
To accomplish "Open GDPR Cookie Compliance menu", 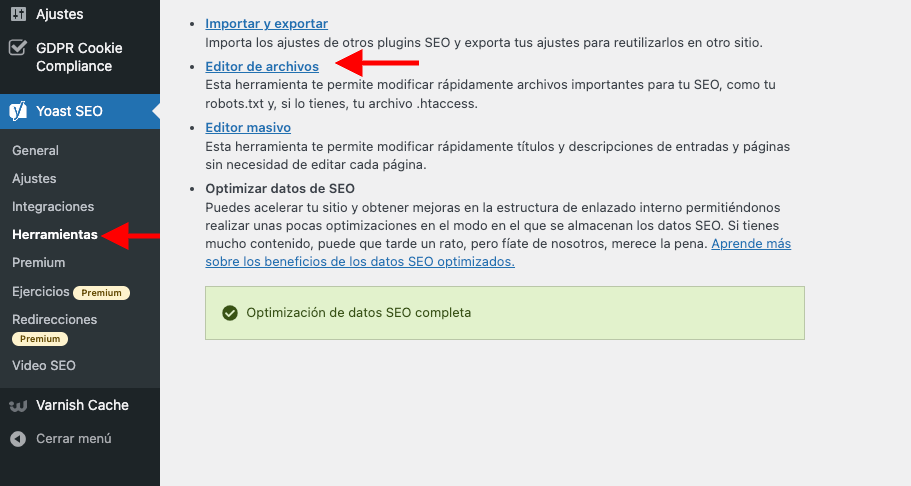I will tap(80, 57).
